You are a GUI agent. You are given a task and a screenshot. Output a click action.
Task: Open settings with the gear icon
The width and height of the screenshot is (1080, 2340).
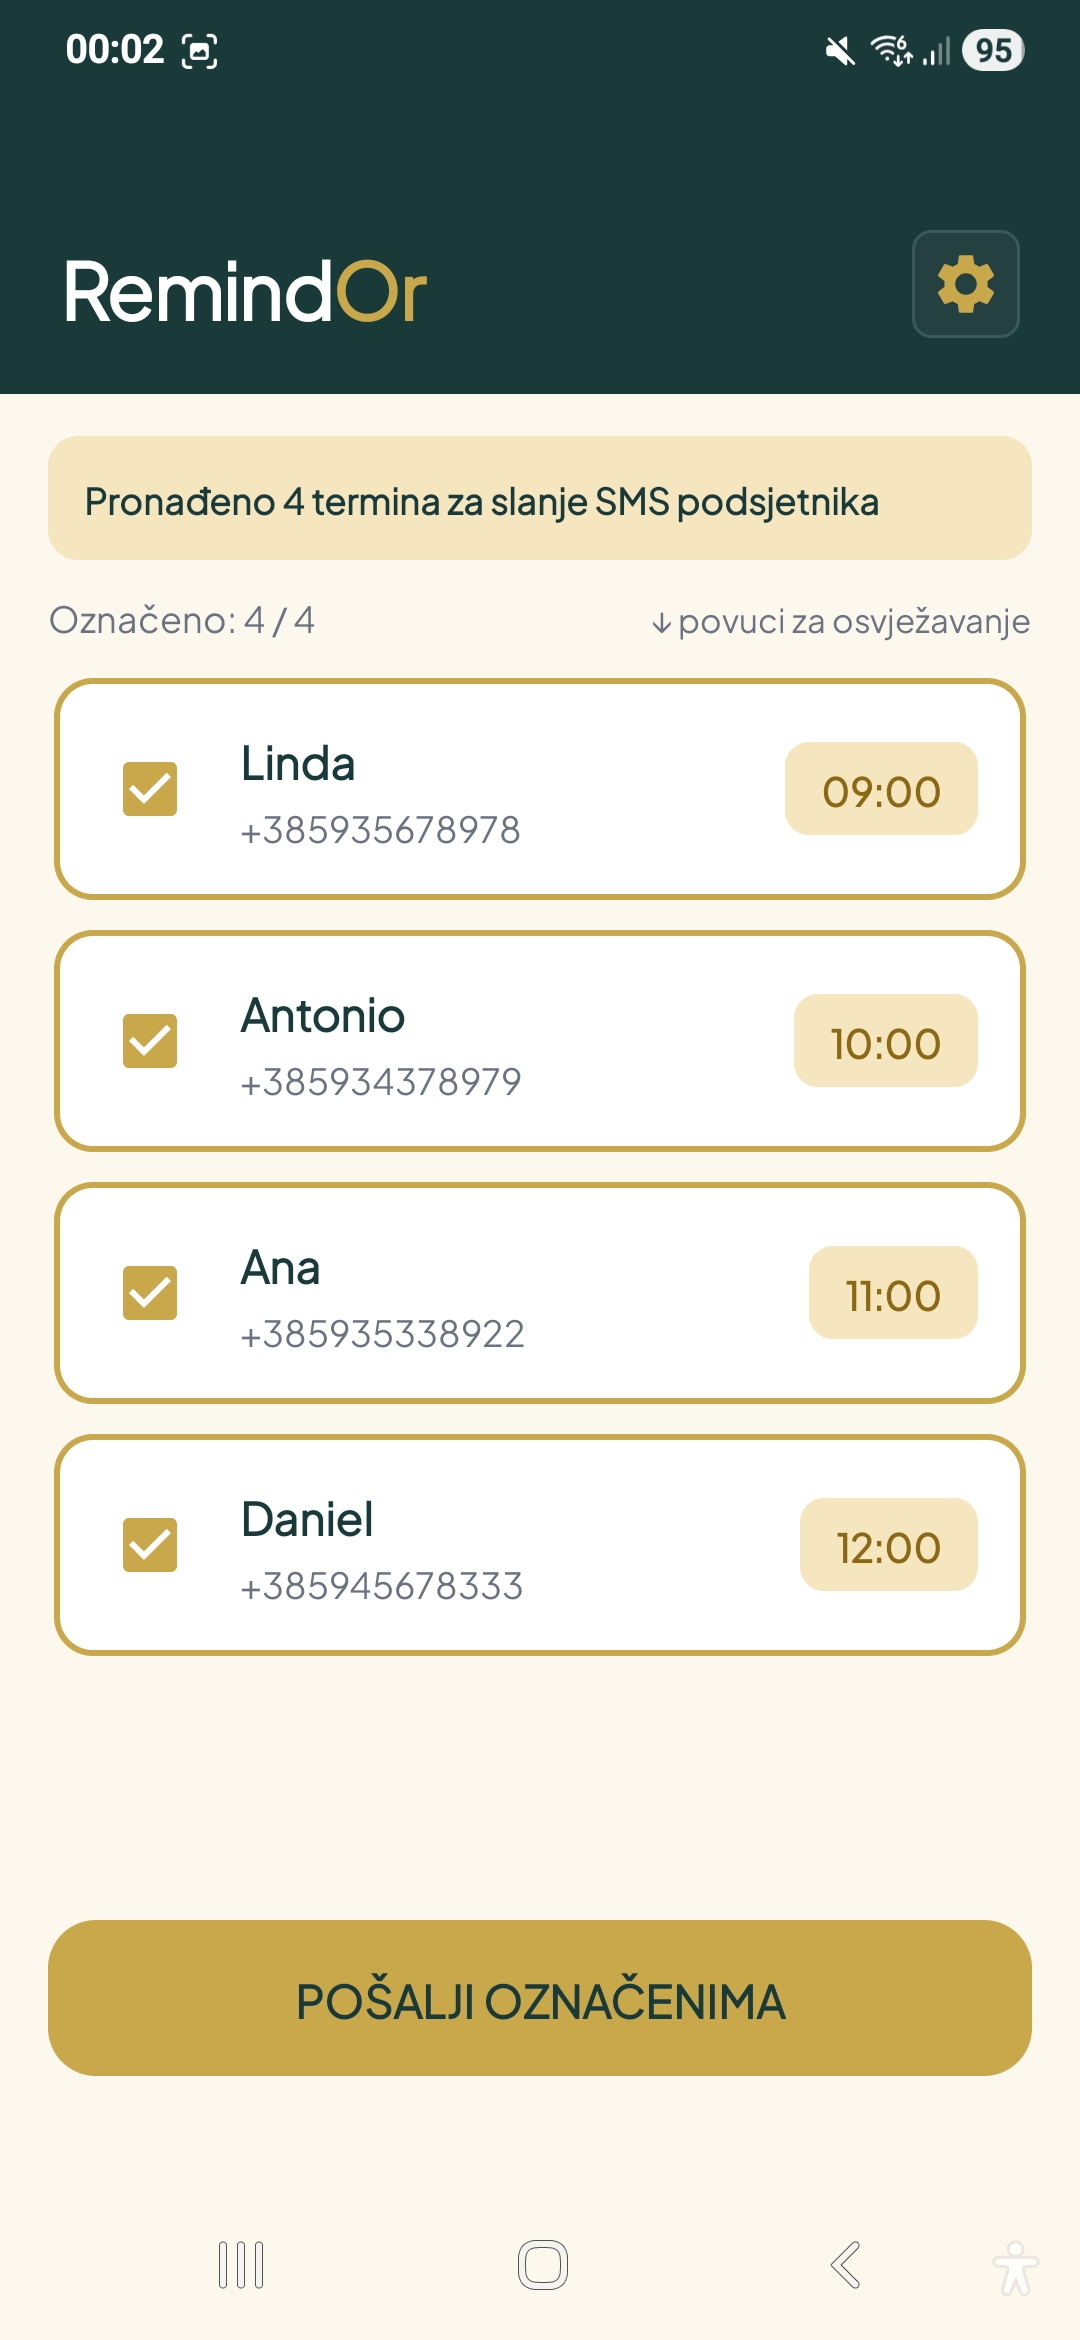tap(965, 284)
